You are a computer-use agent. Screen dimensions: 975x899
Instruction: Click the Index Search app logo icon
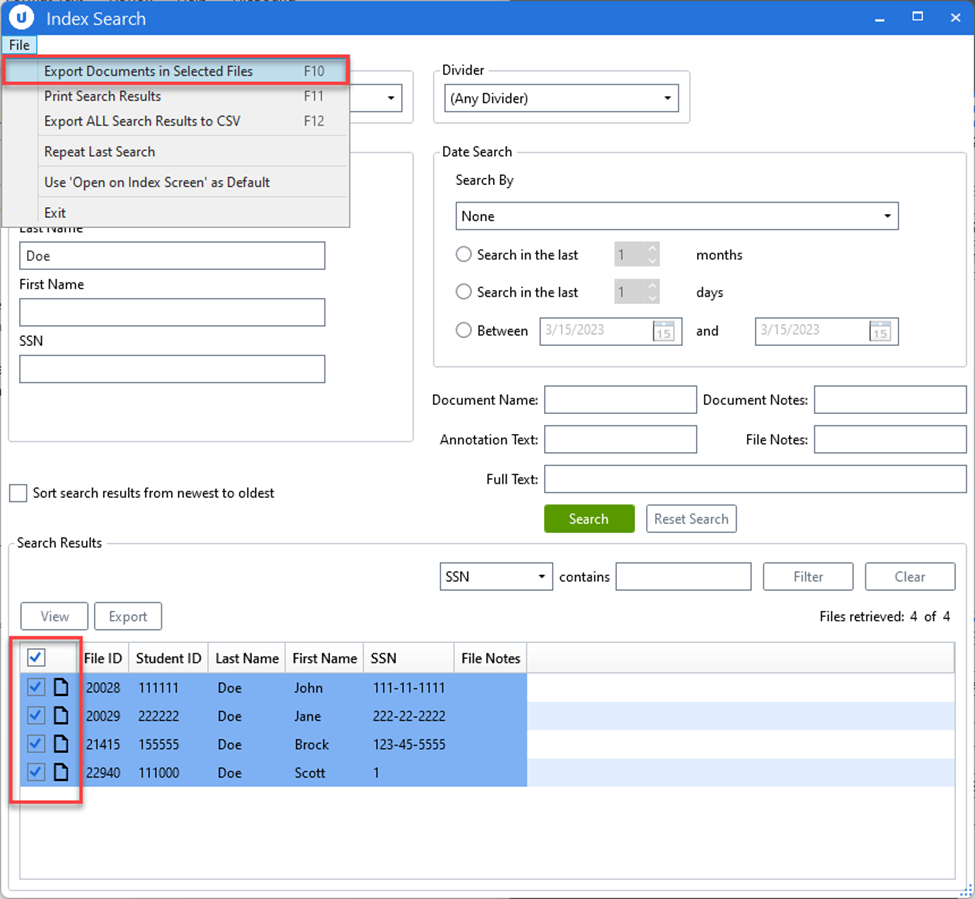pos(21,18)
